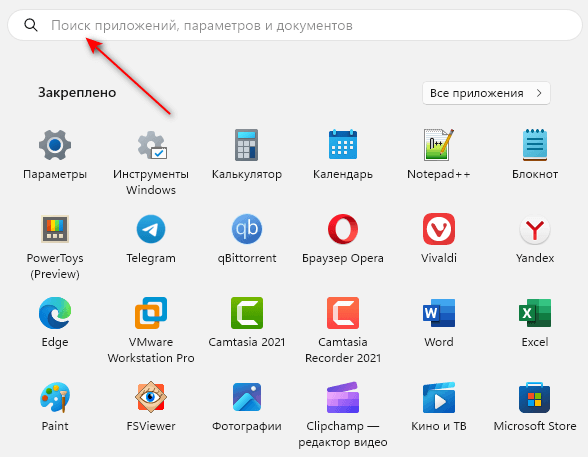Click the magnifier search icon
588x457 pixels.
[30, 25]
